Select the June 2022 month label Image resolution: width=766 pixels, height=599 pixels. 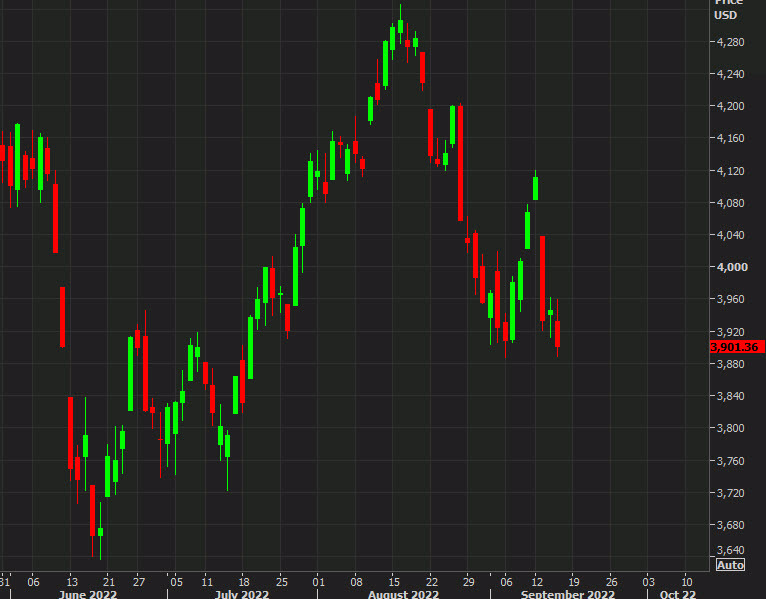pos(88,594)
